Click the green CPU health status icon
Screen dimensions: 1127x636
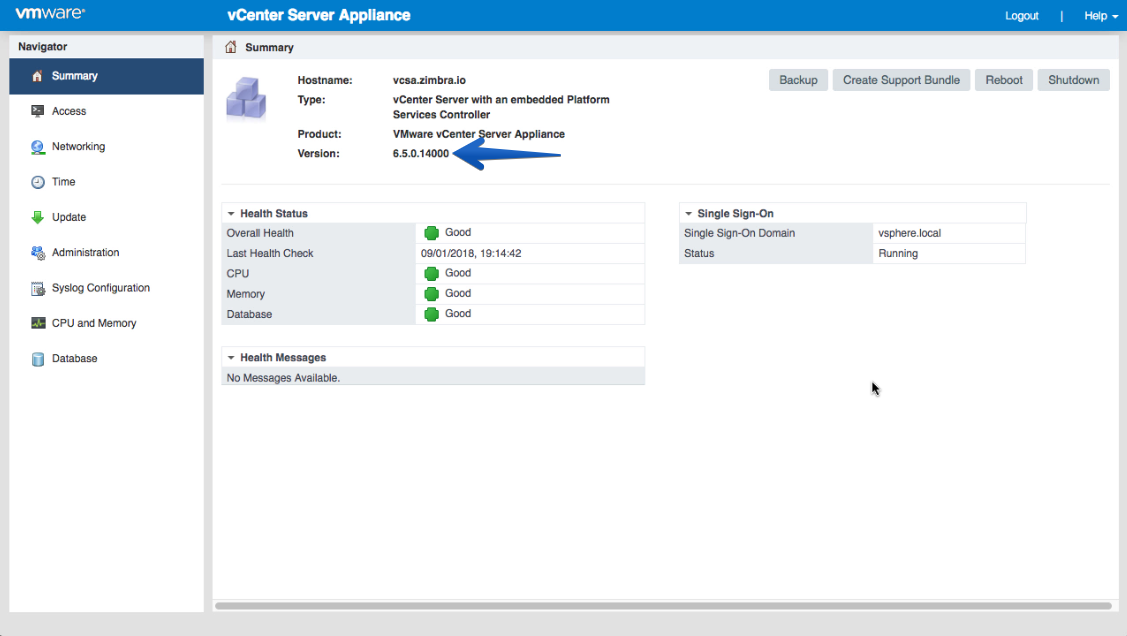(431, 273)
